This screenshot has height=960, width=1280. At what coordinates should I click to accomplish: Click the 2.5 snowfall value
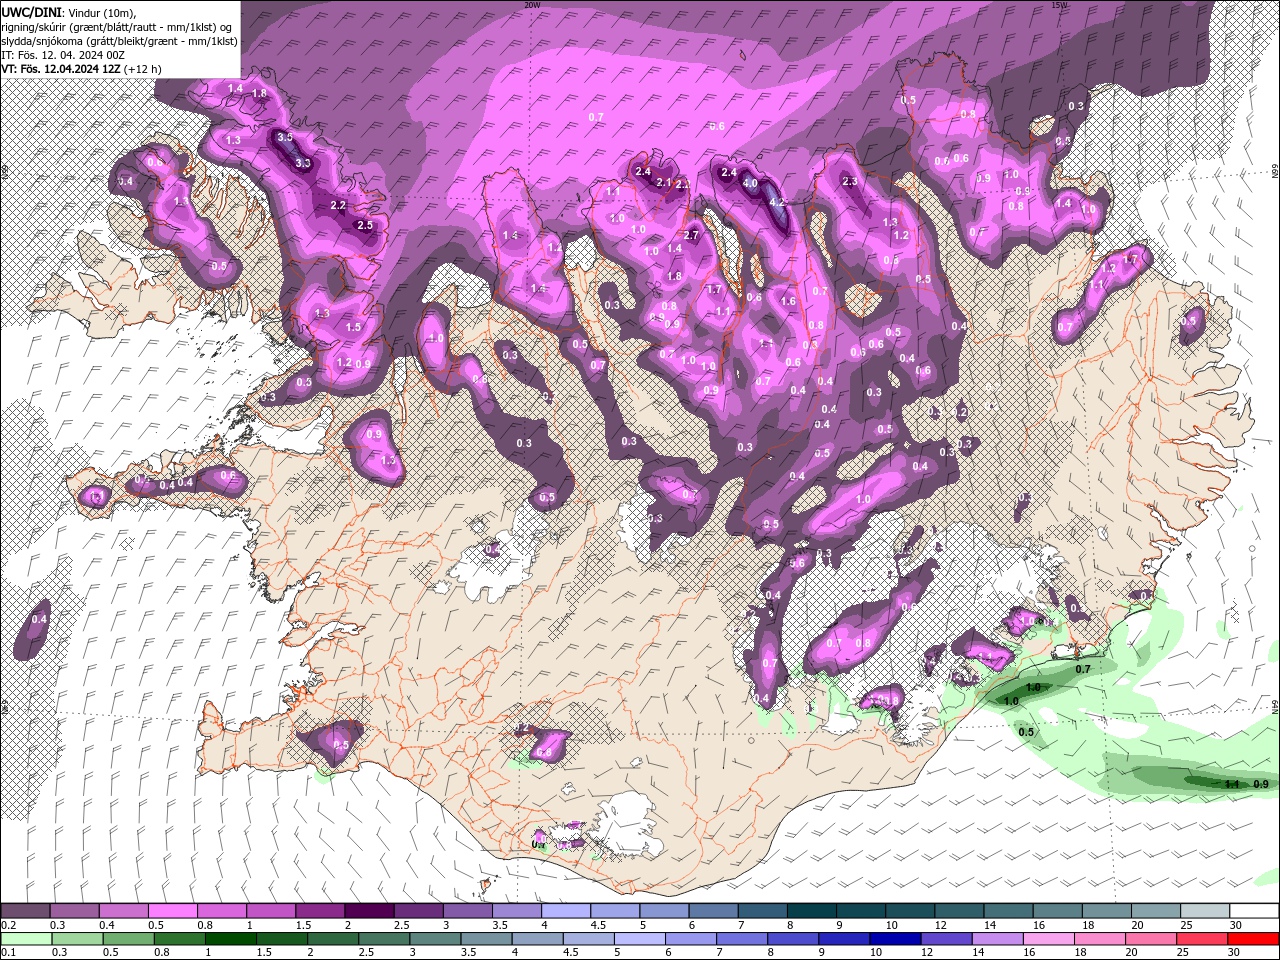[365, 225]
